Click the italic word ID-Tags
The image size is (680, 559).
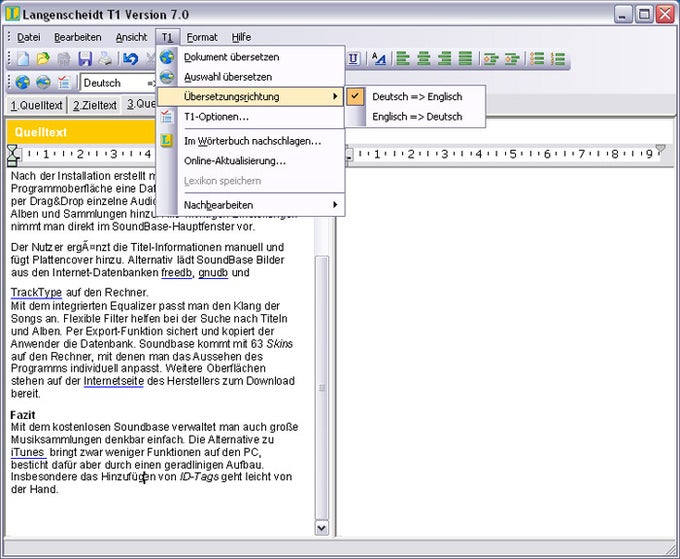pos(199,477)
